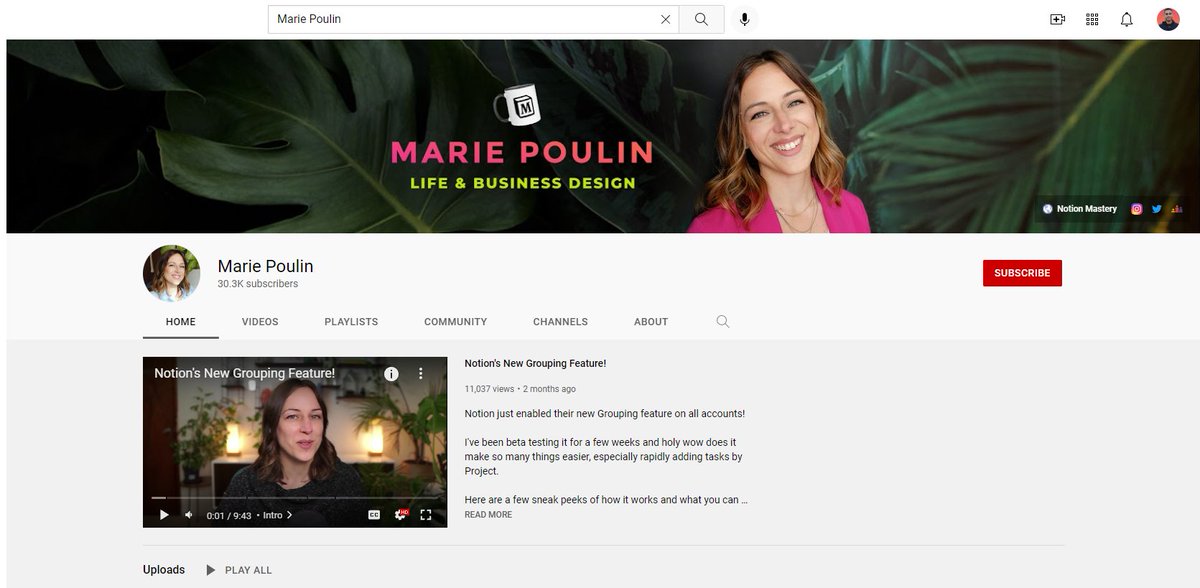1200x588 pixels.
Task: Open the Uploads section heading
Action: pyautogui.click(x=164, y=570)
